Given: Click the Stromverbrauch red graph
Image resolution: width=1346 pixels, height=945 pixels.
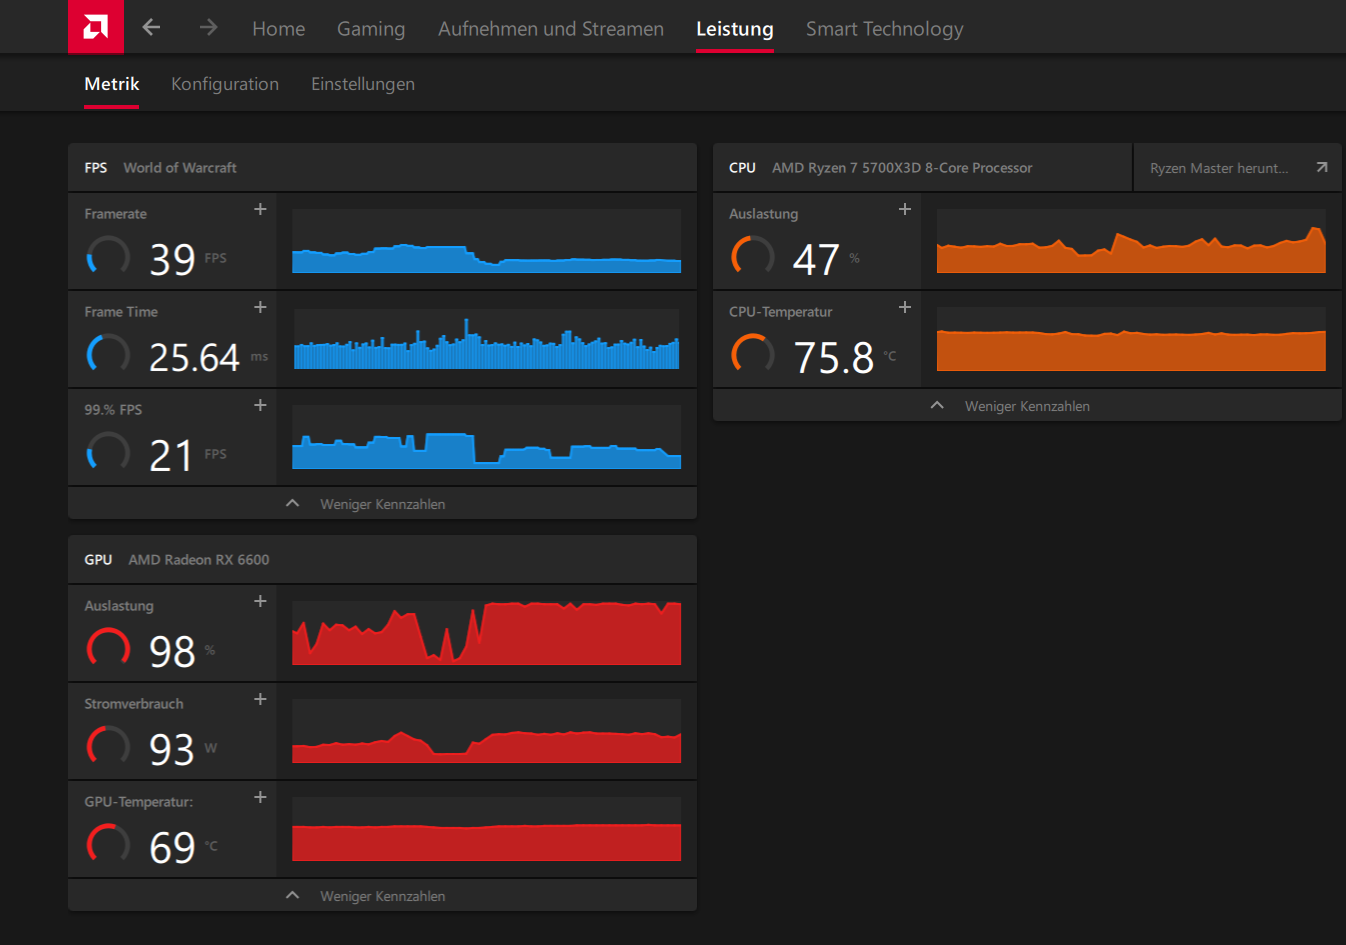Looking at the screenshot, I should (x=486, y=731).
